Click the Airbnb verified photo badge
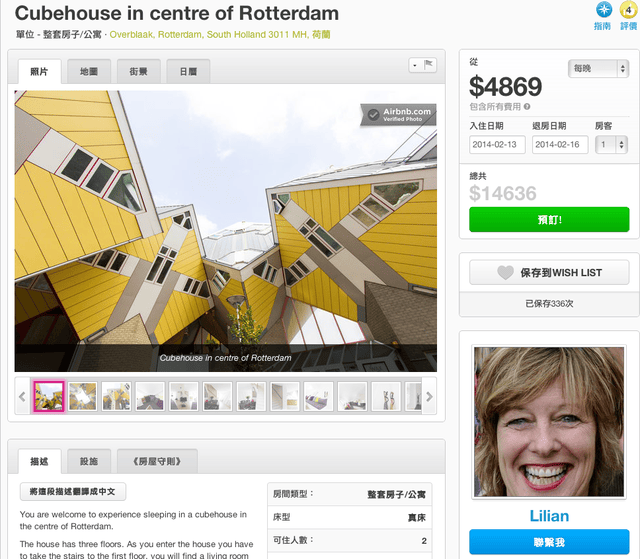Screen dimensions: 640x559 click(x=398, y=115)
